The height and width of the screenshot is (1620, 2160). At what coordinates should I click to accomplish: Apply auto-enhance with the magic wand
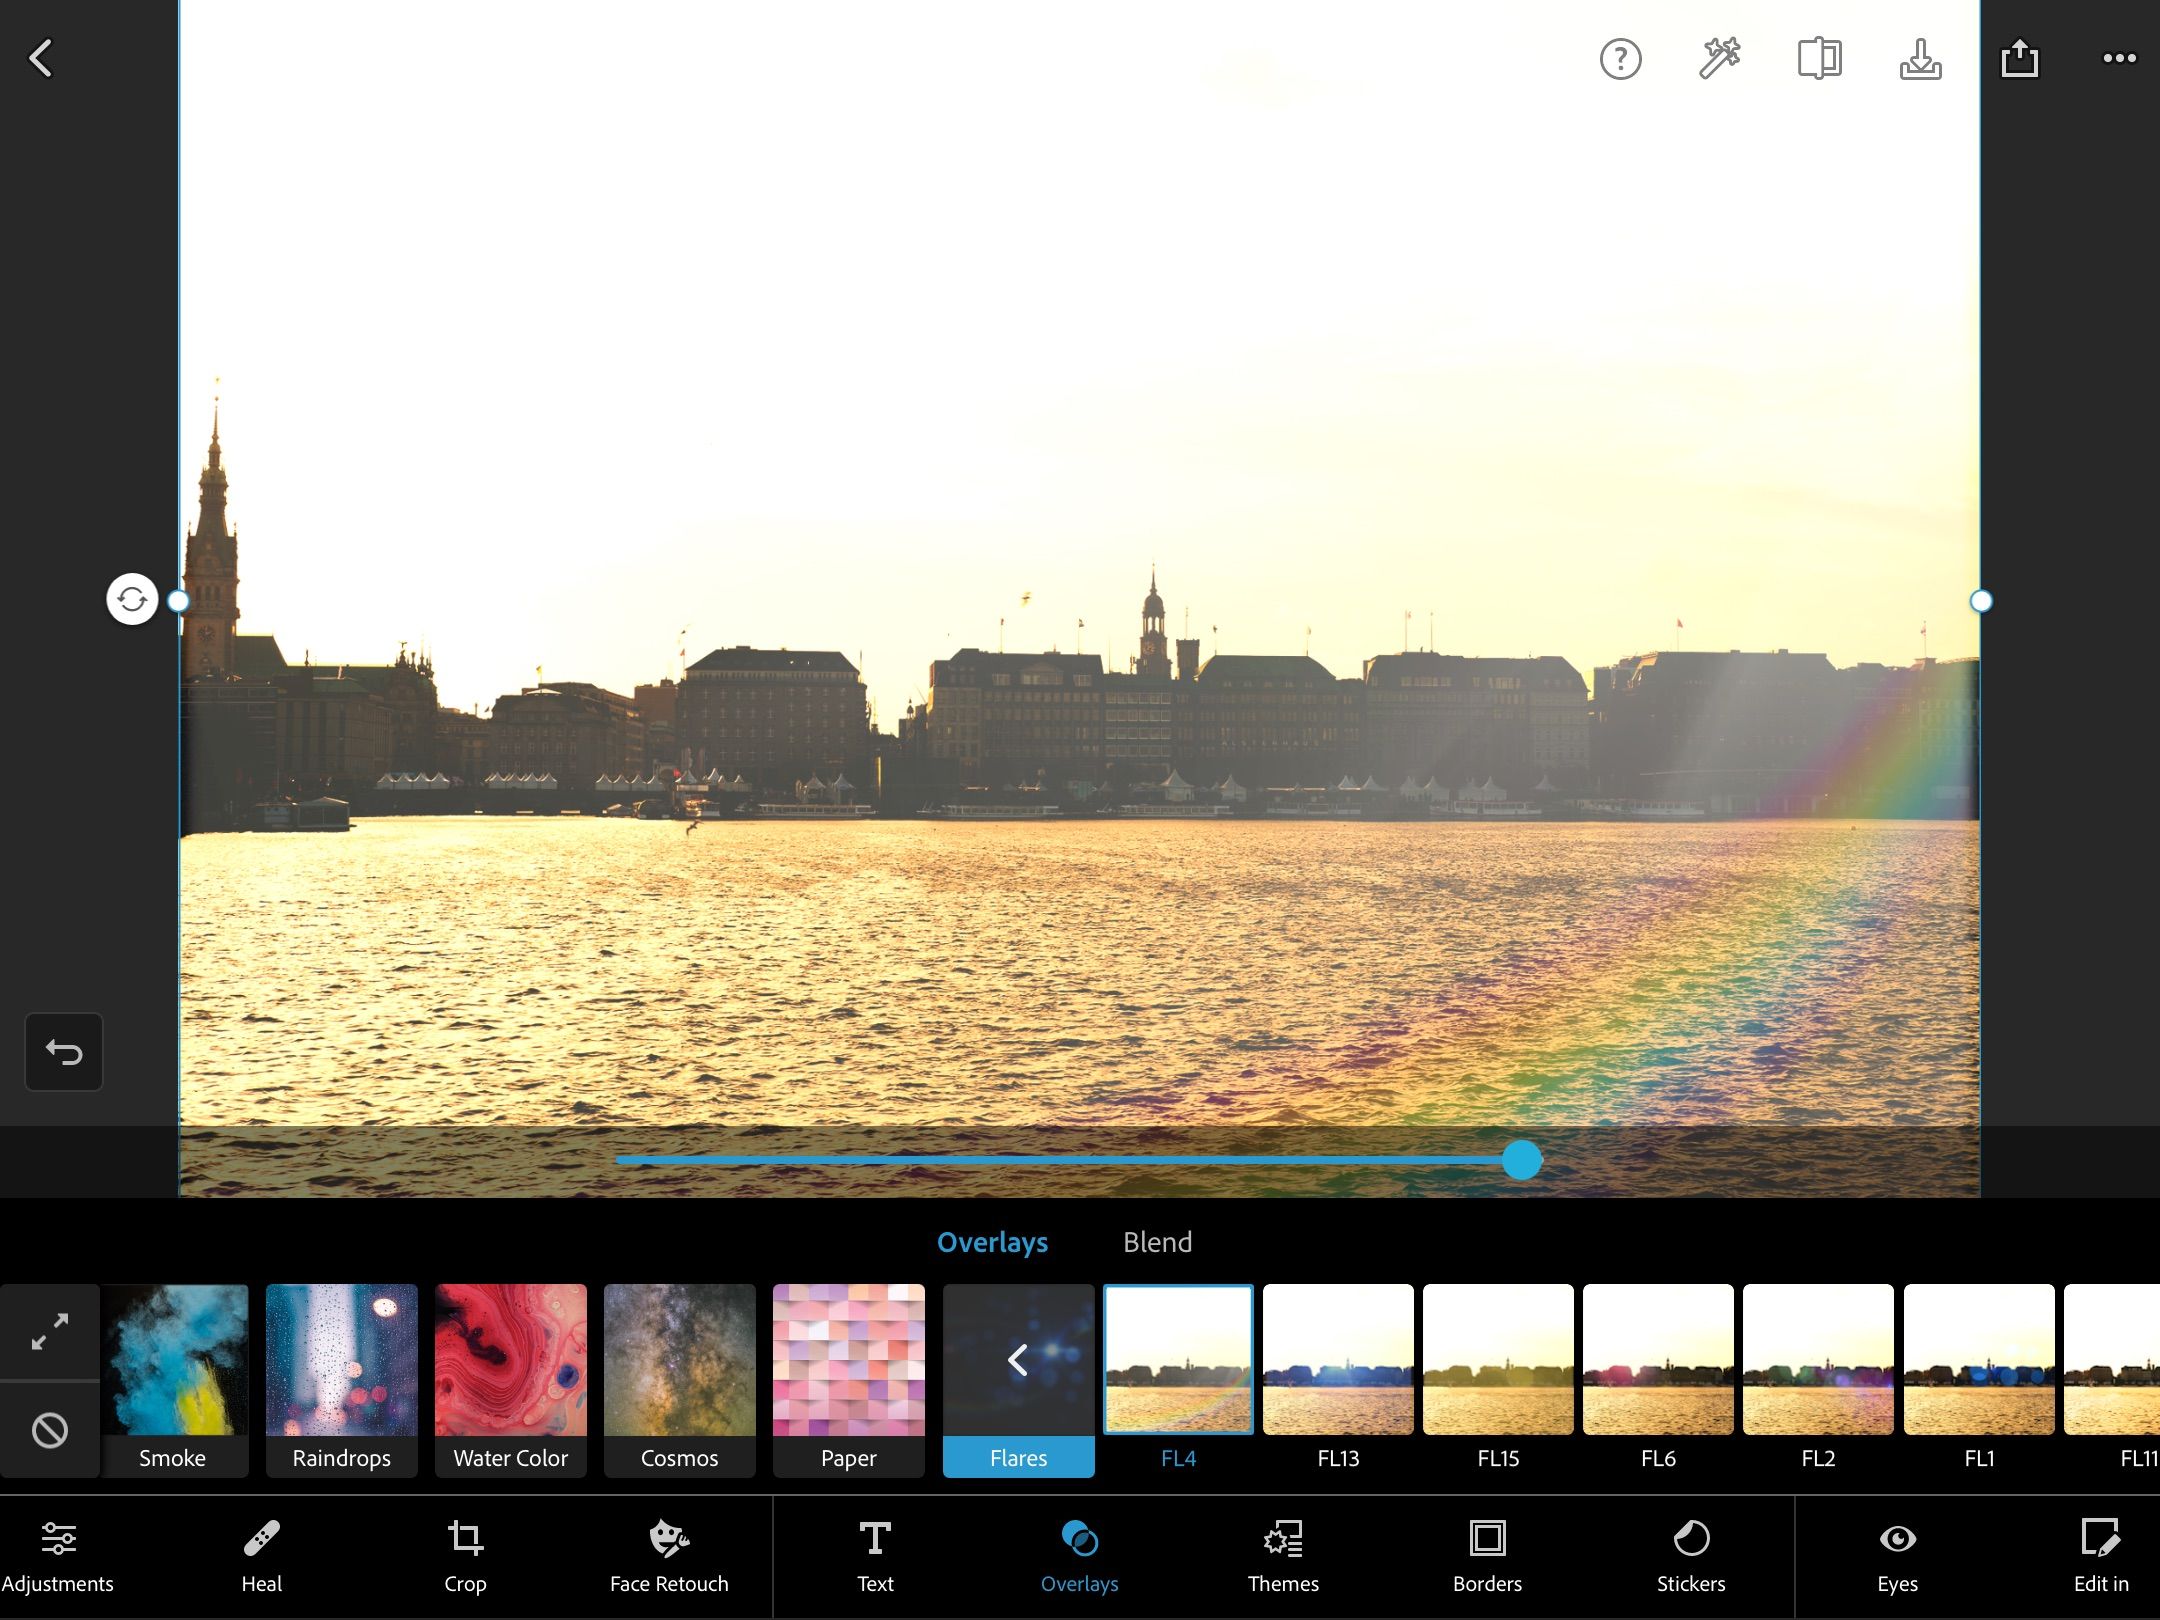(1720, 59)
